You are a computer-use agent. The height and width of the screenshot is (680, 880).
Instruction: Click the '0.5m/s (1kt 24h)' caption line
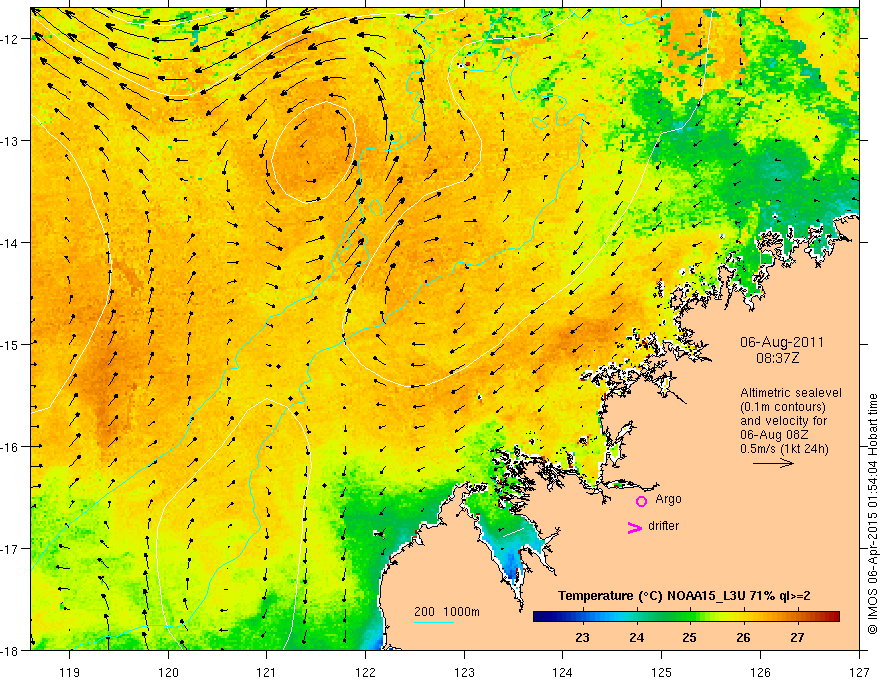[785, 449]
